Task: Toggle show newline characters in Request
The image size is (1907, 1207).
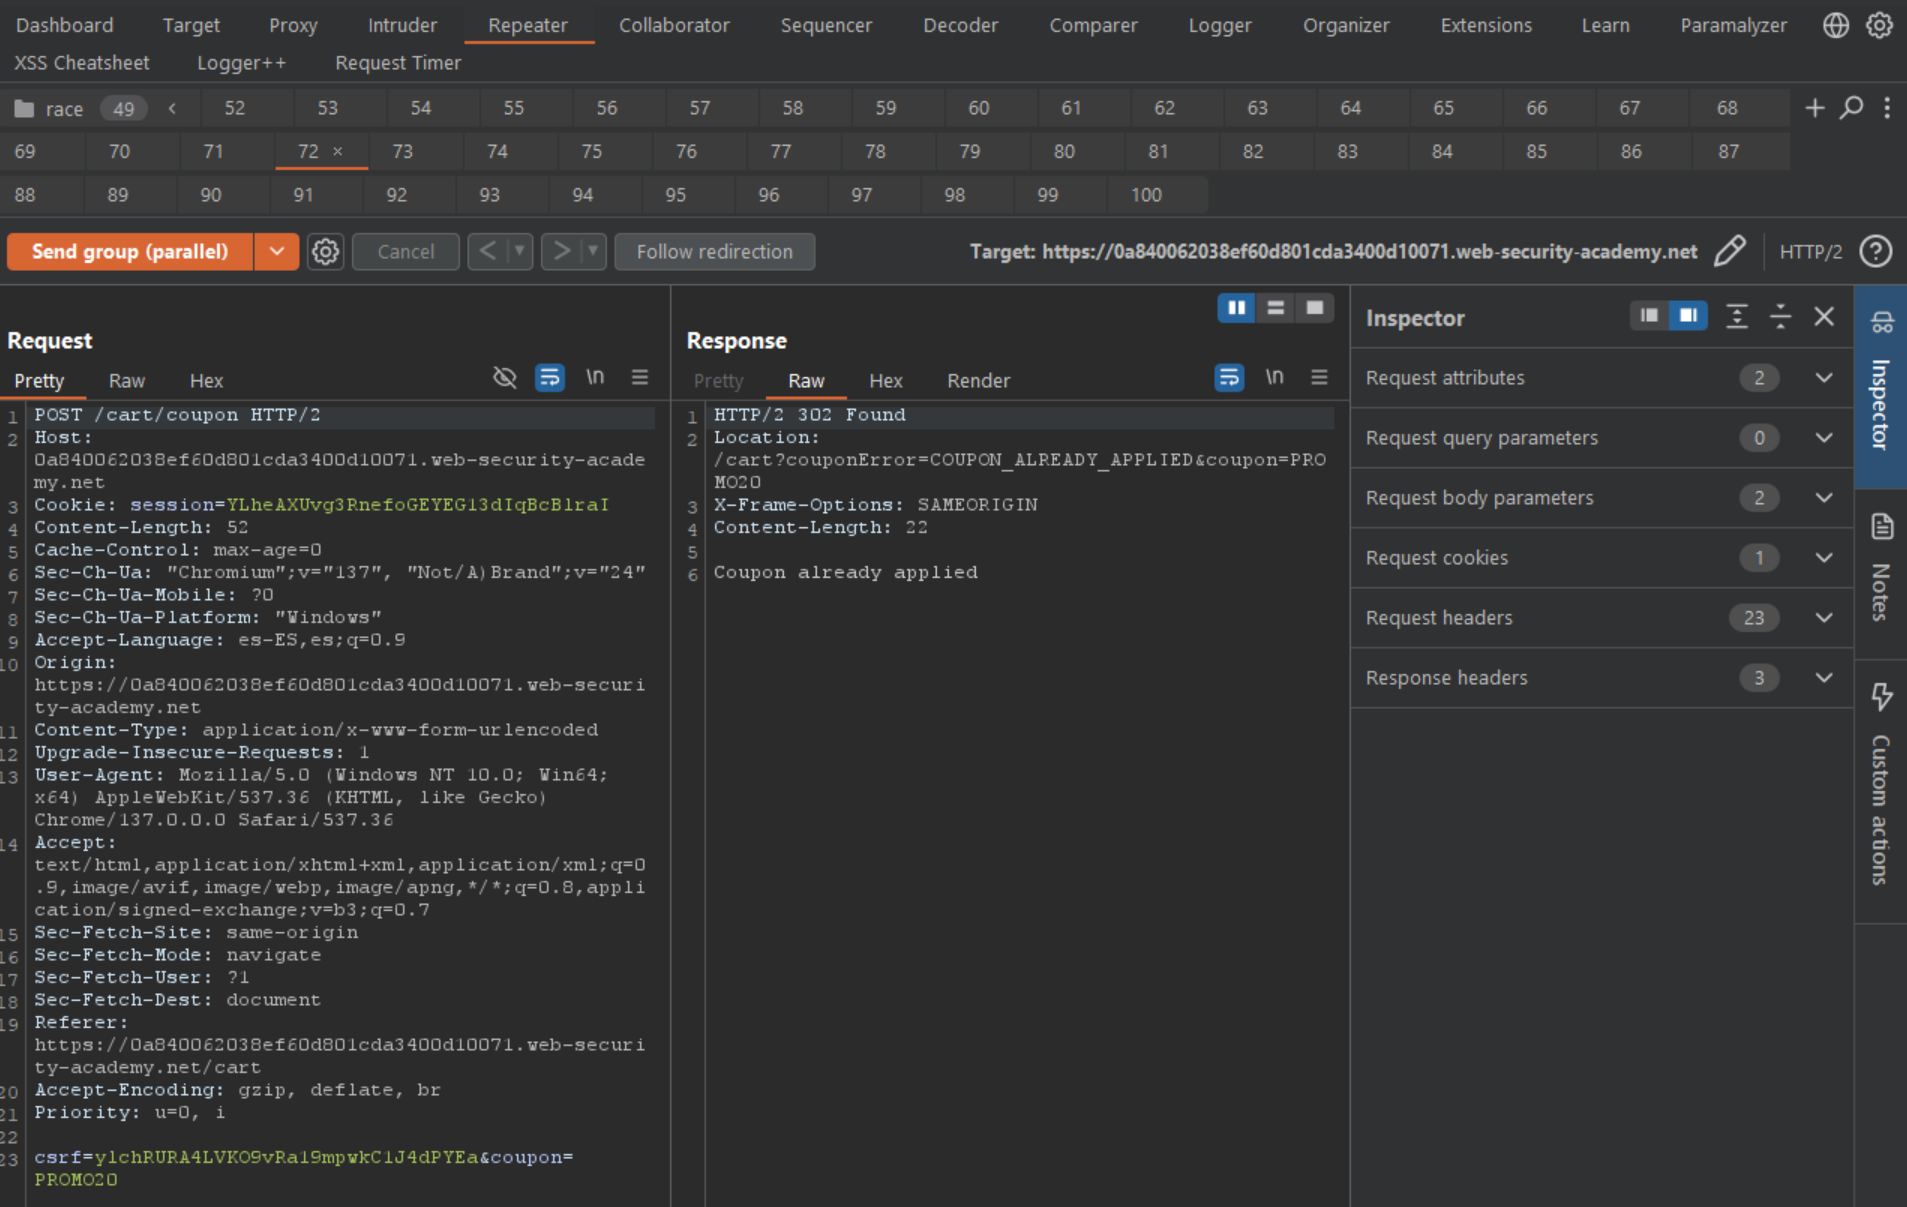Action: [595, 378]
